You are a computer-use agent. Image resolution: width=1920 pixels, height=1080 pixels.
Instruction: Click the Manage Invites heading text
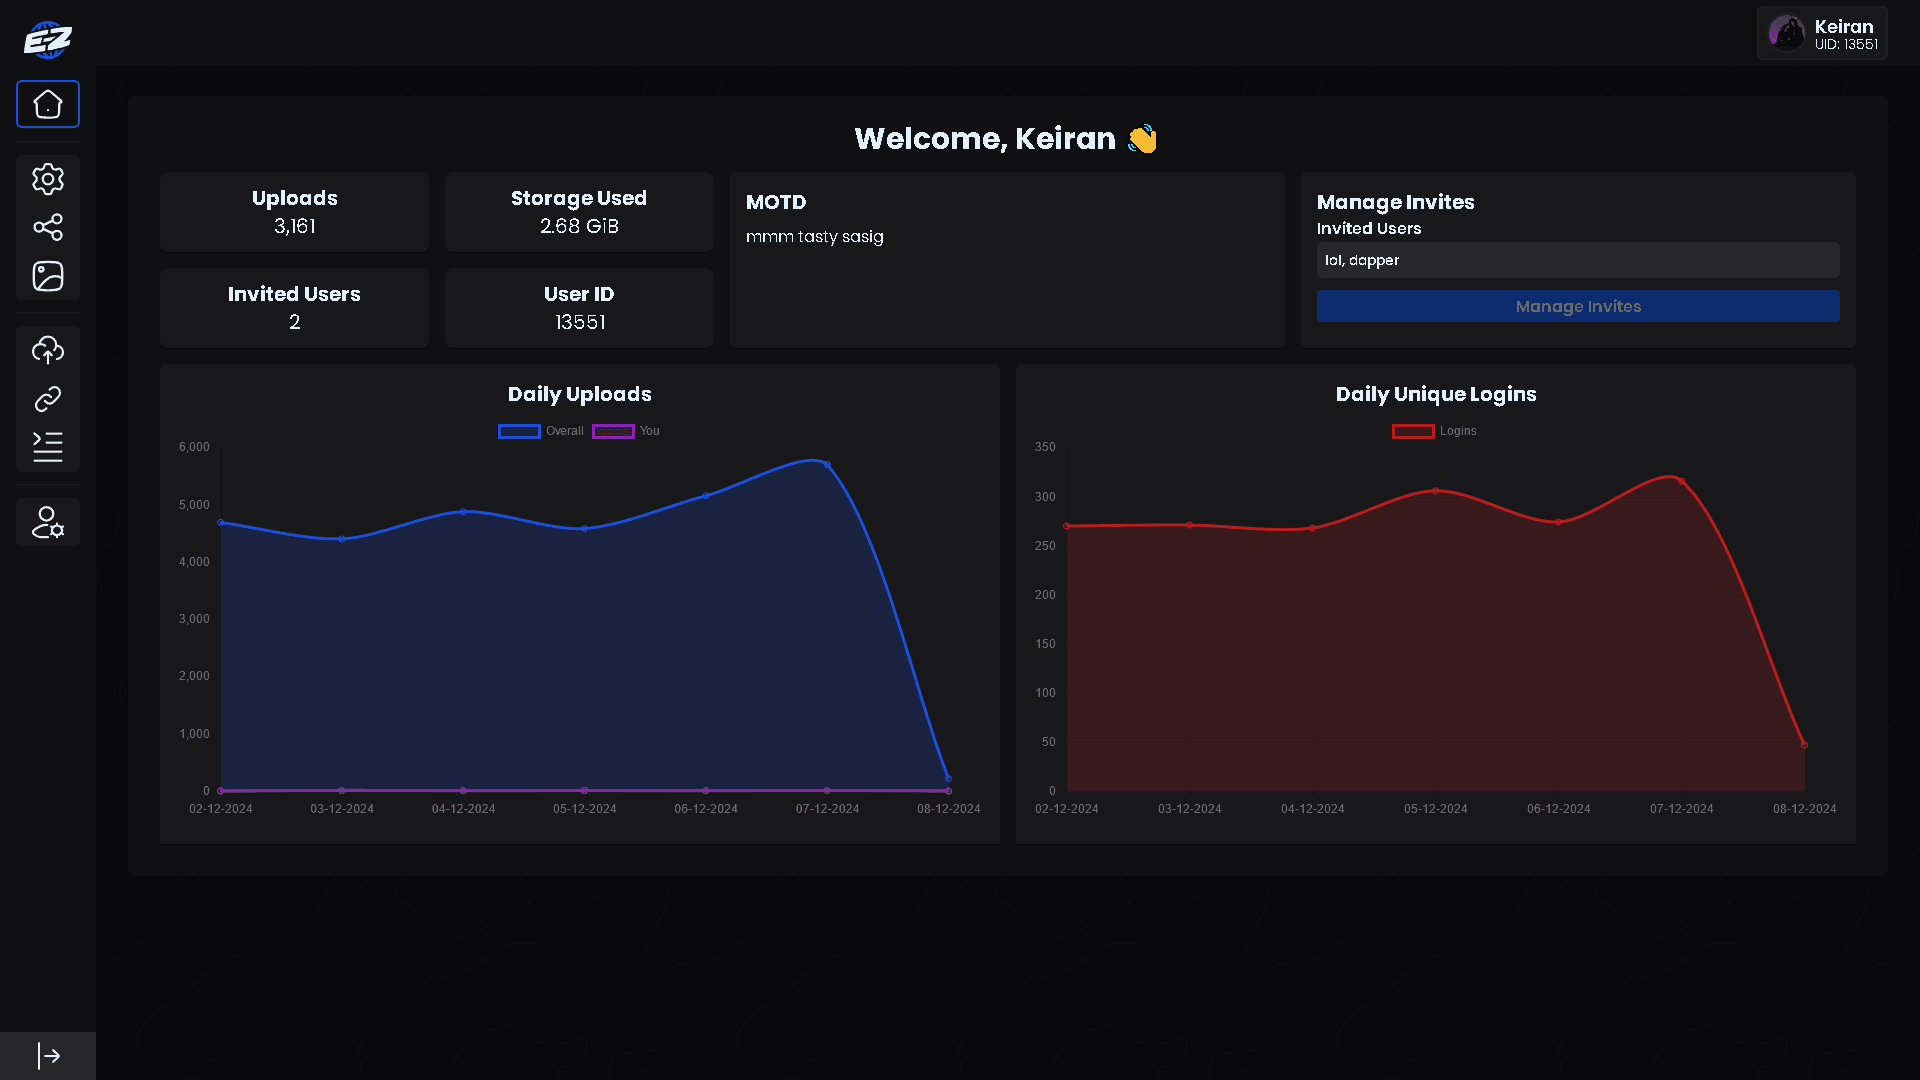pos(1396,202)
